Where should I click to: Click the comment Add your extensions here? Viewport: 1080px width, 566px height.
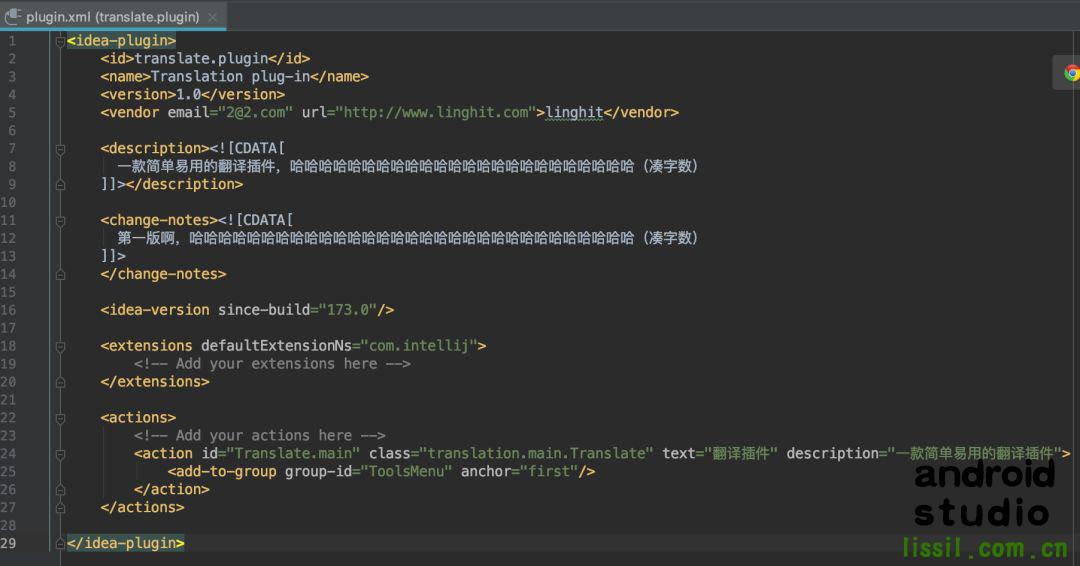(x=273, y=364)
